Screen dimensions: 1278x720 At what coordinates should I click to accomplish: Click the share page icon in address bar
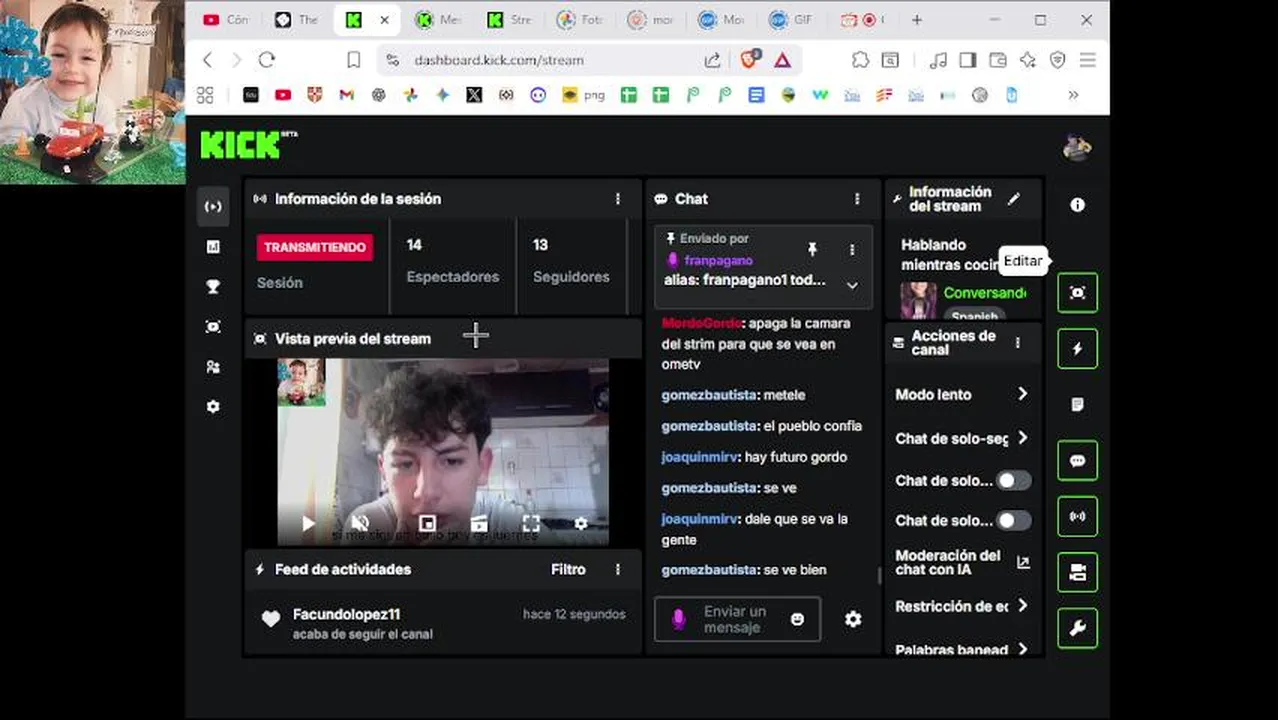[x=712, y=60]
